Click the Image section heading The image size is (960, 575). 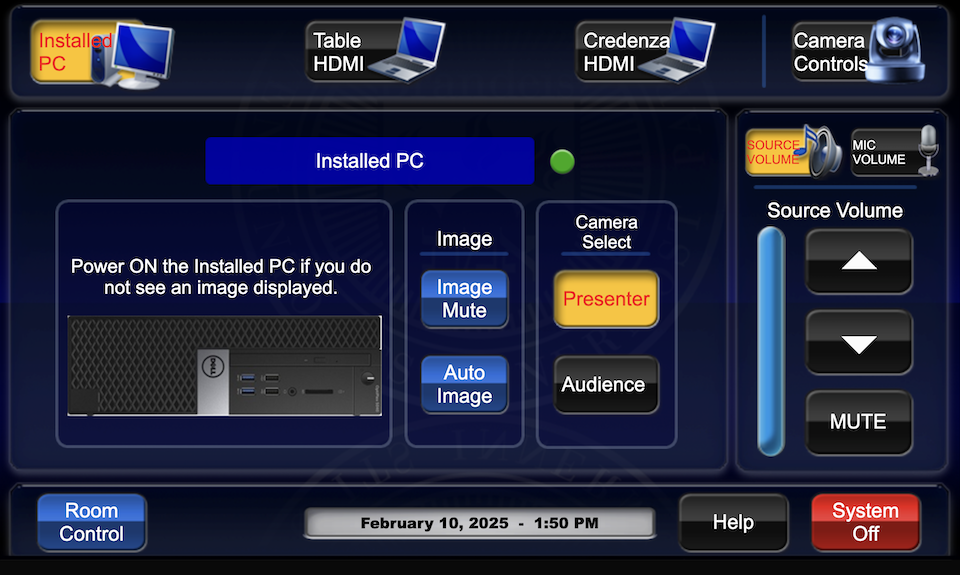point(464,239)
